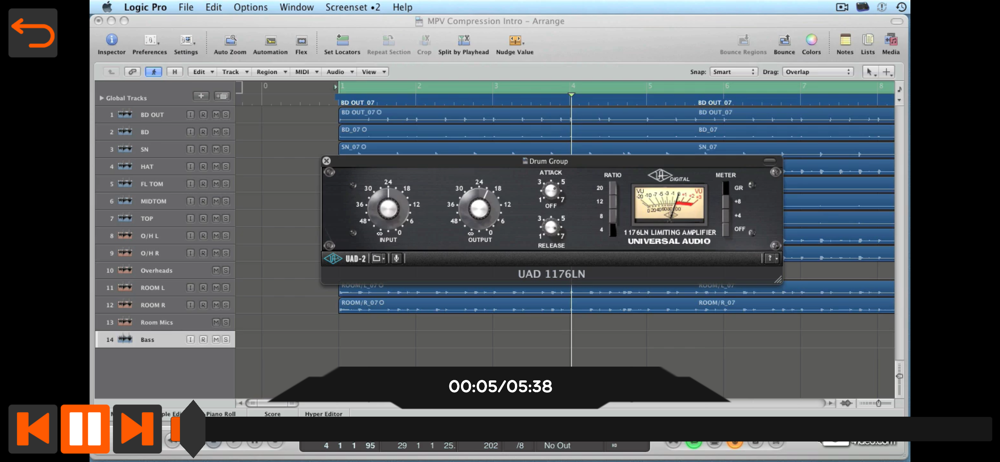This screenshot has width=1000, height=462.
Task: Open the File menu
Action: click(186, 7)
